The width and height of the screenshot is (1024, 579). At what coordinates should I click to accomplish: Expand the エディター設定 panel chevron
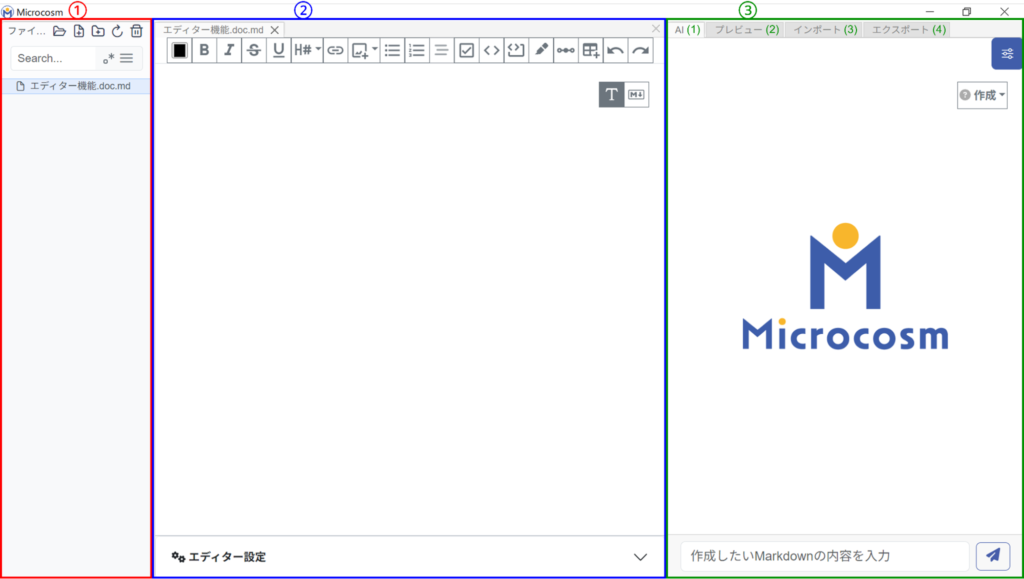[640, 557]
